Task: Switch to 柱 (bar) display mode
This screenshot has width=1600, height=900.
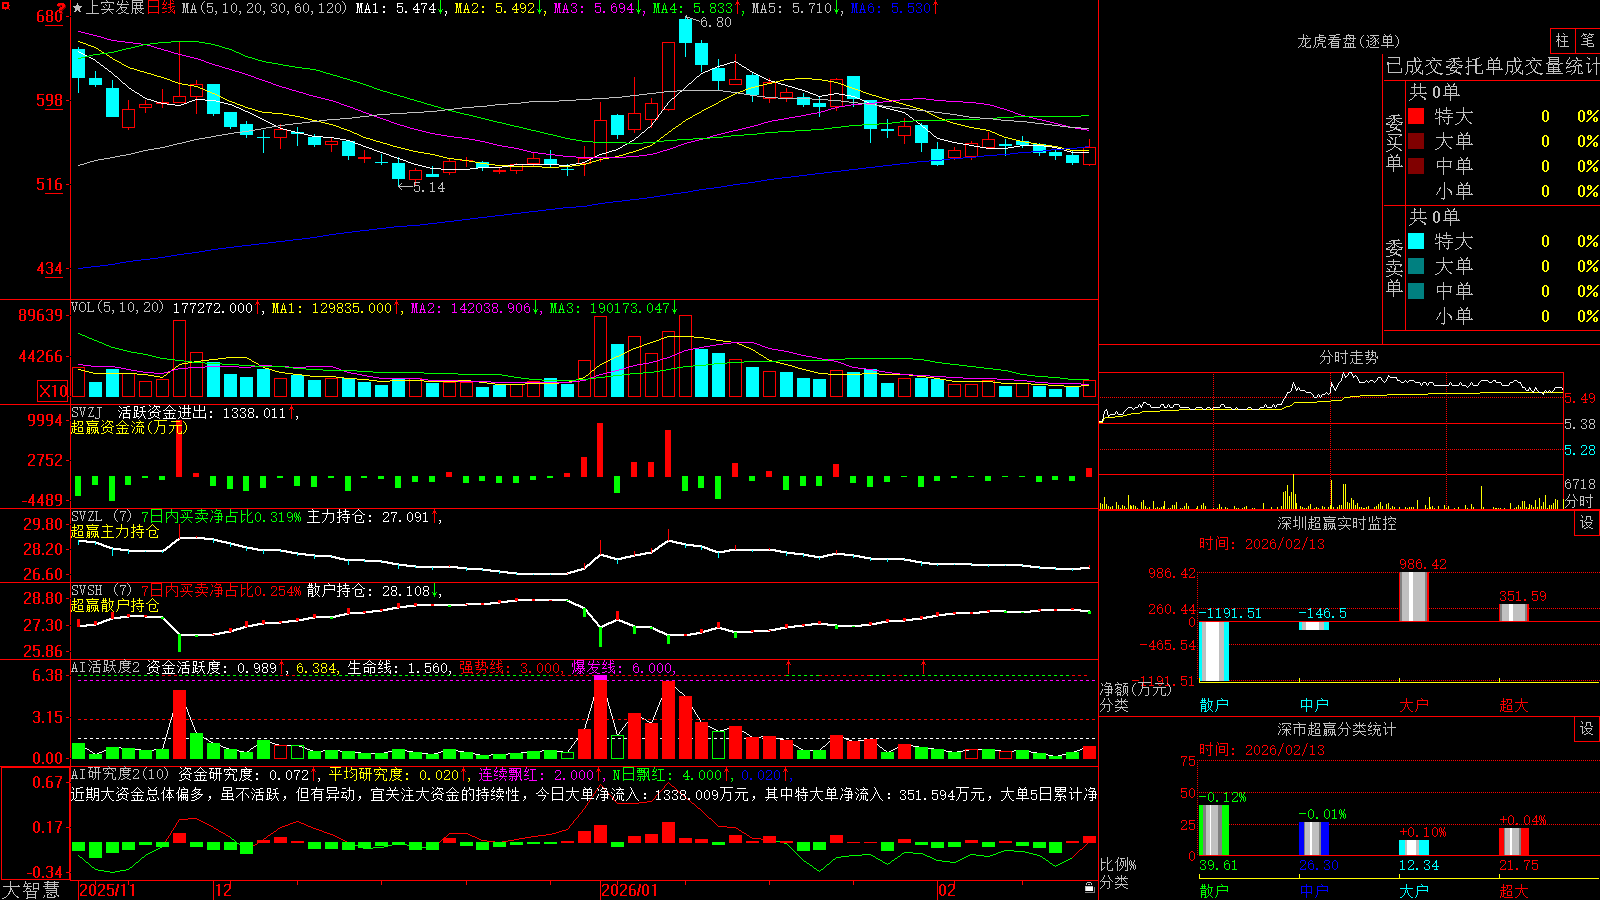Action: (1562, 40)
